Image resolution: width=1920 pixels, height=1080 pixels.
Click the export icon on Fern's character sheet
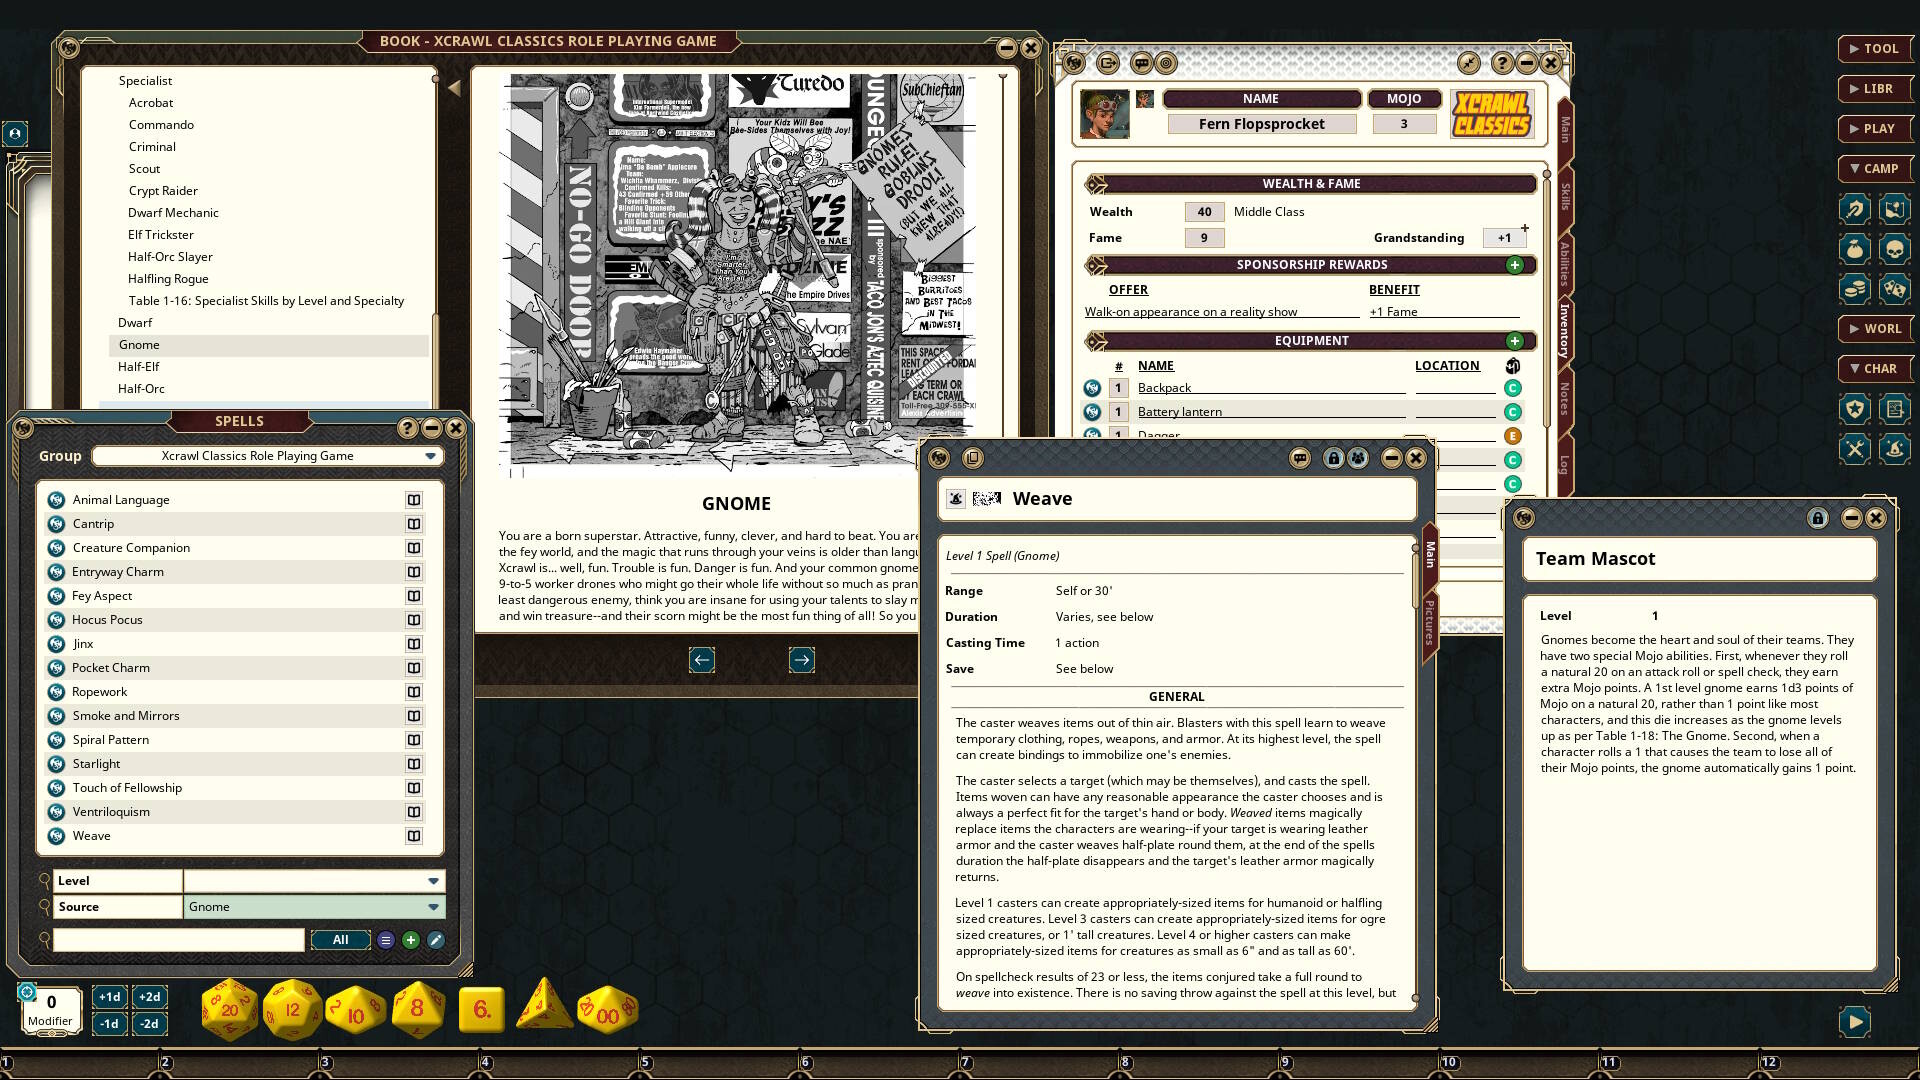[1107, 63]
